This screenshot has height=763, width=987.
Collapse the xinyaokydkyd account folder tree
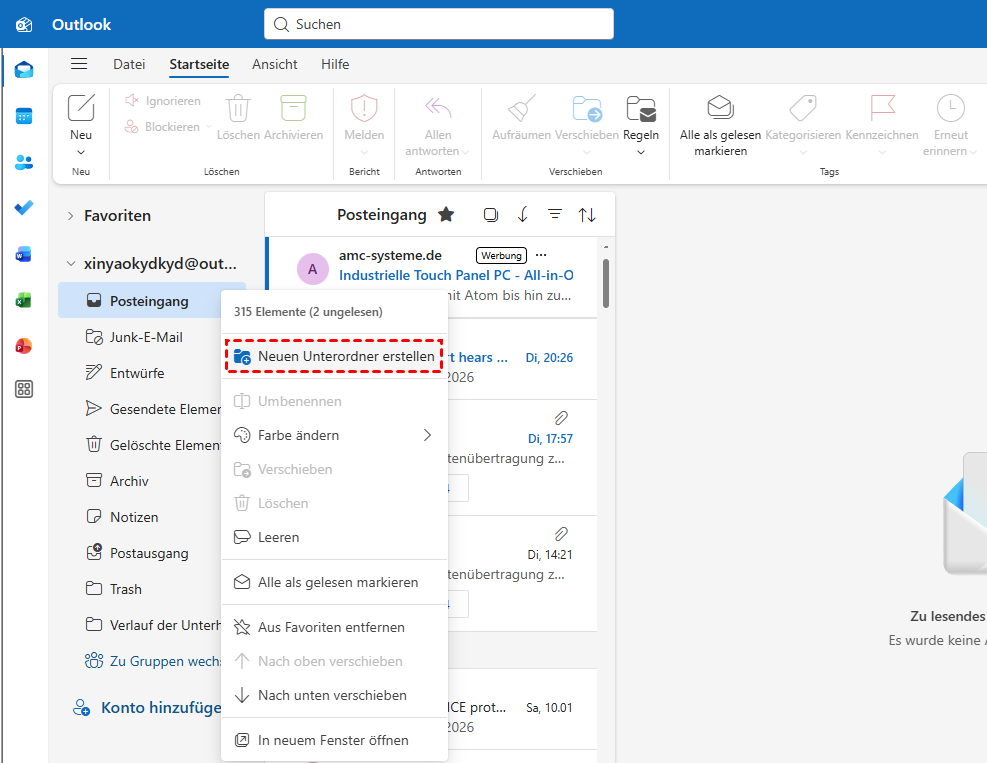click(x=71, y=264)
